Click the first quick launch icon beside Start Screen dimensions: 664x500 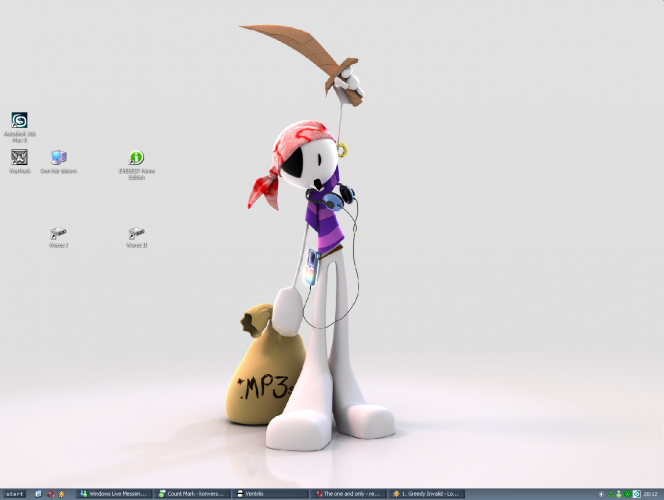pyautogui.click(x=38, y=494)
